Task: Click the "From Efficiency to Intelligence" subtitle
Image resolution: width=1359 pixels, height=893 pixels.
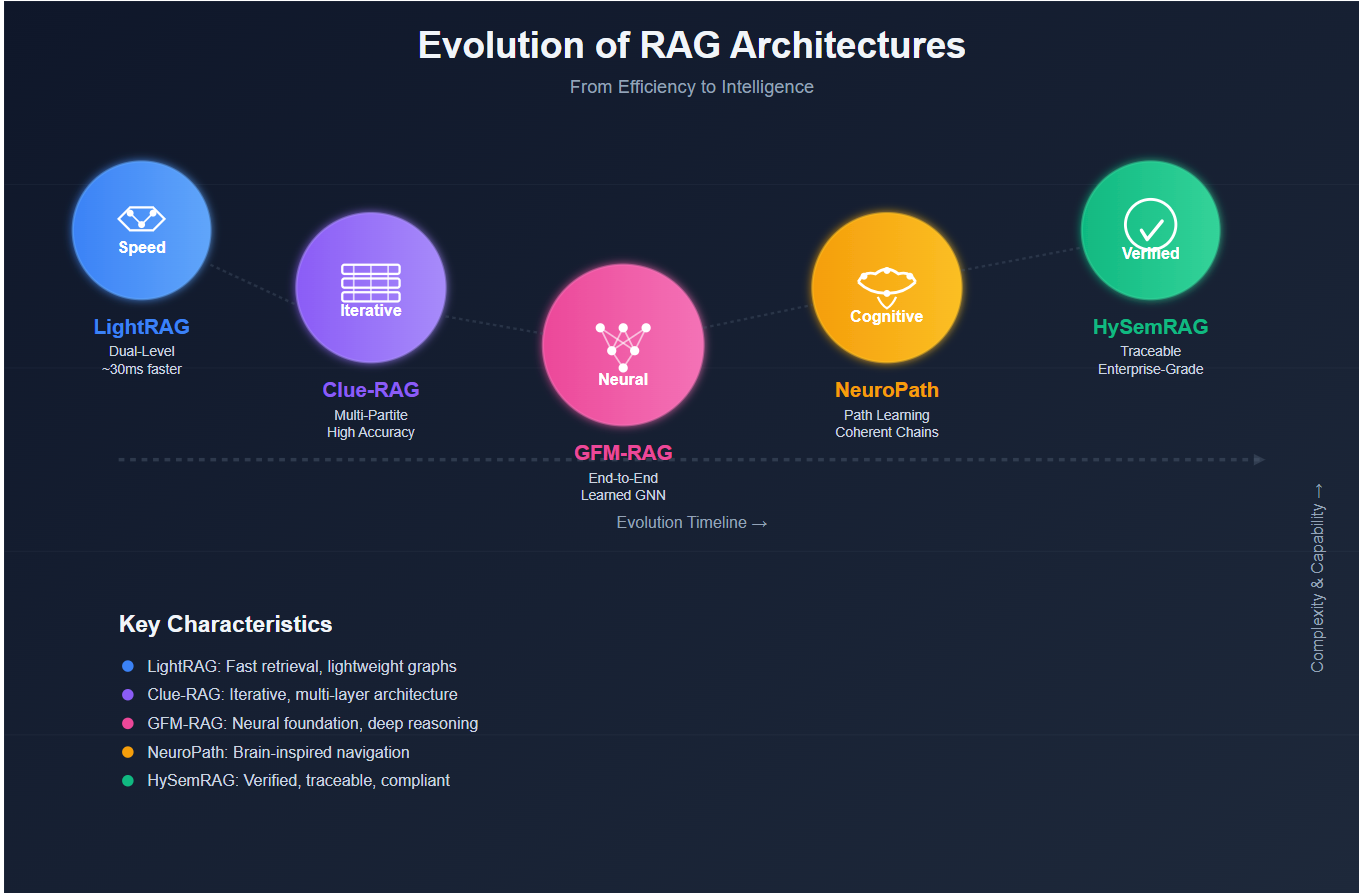Action: [x=691, y=87]
